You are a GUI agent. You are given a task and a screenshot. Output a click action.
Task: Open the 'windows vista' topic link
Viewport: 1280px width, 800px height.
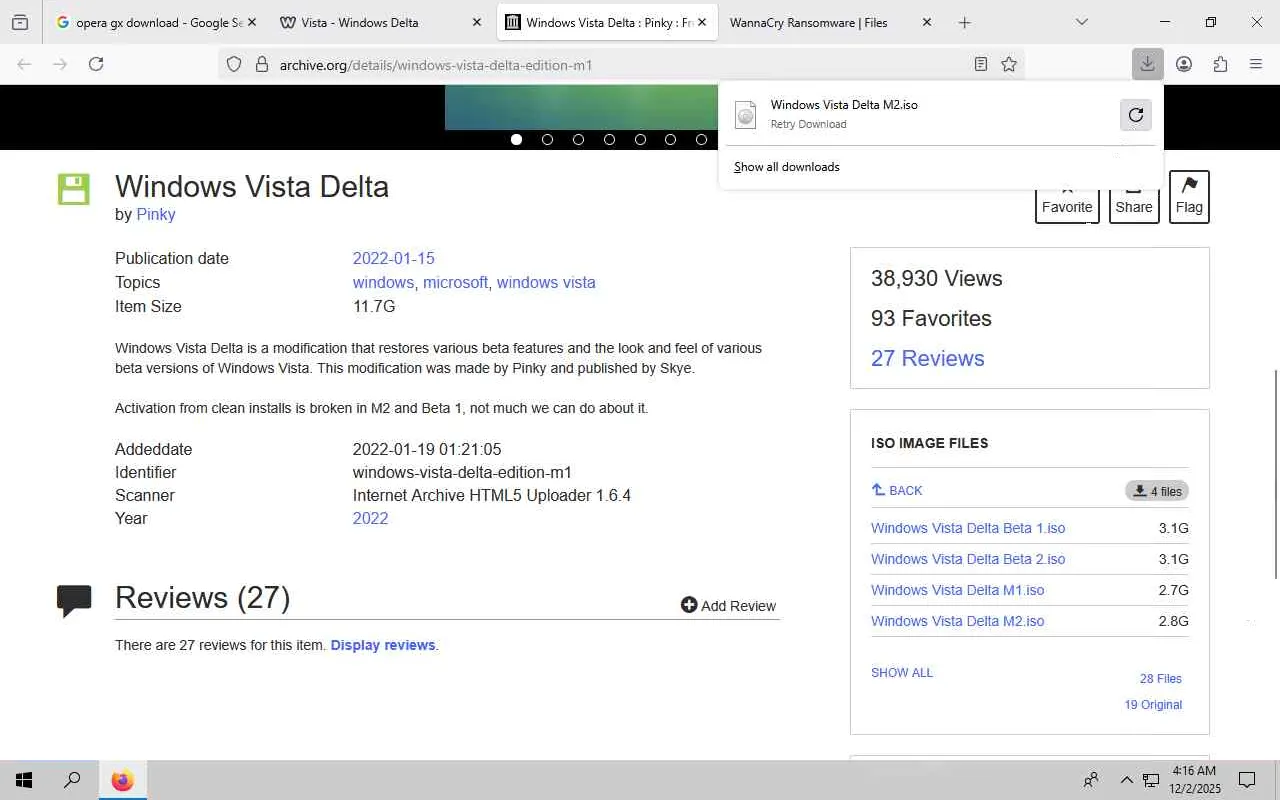point(546,282)
